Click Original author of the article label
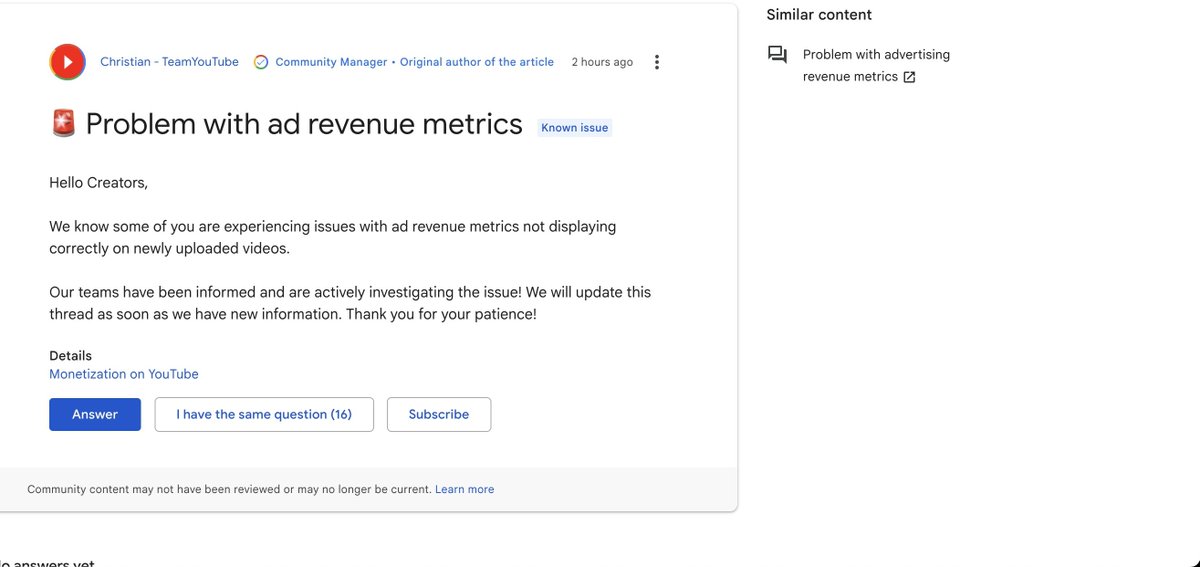Image resolution: width=1200 pixels, height=567 pixels. (x=477, y=62)
